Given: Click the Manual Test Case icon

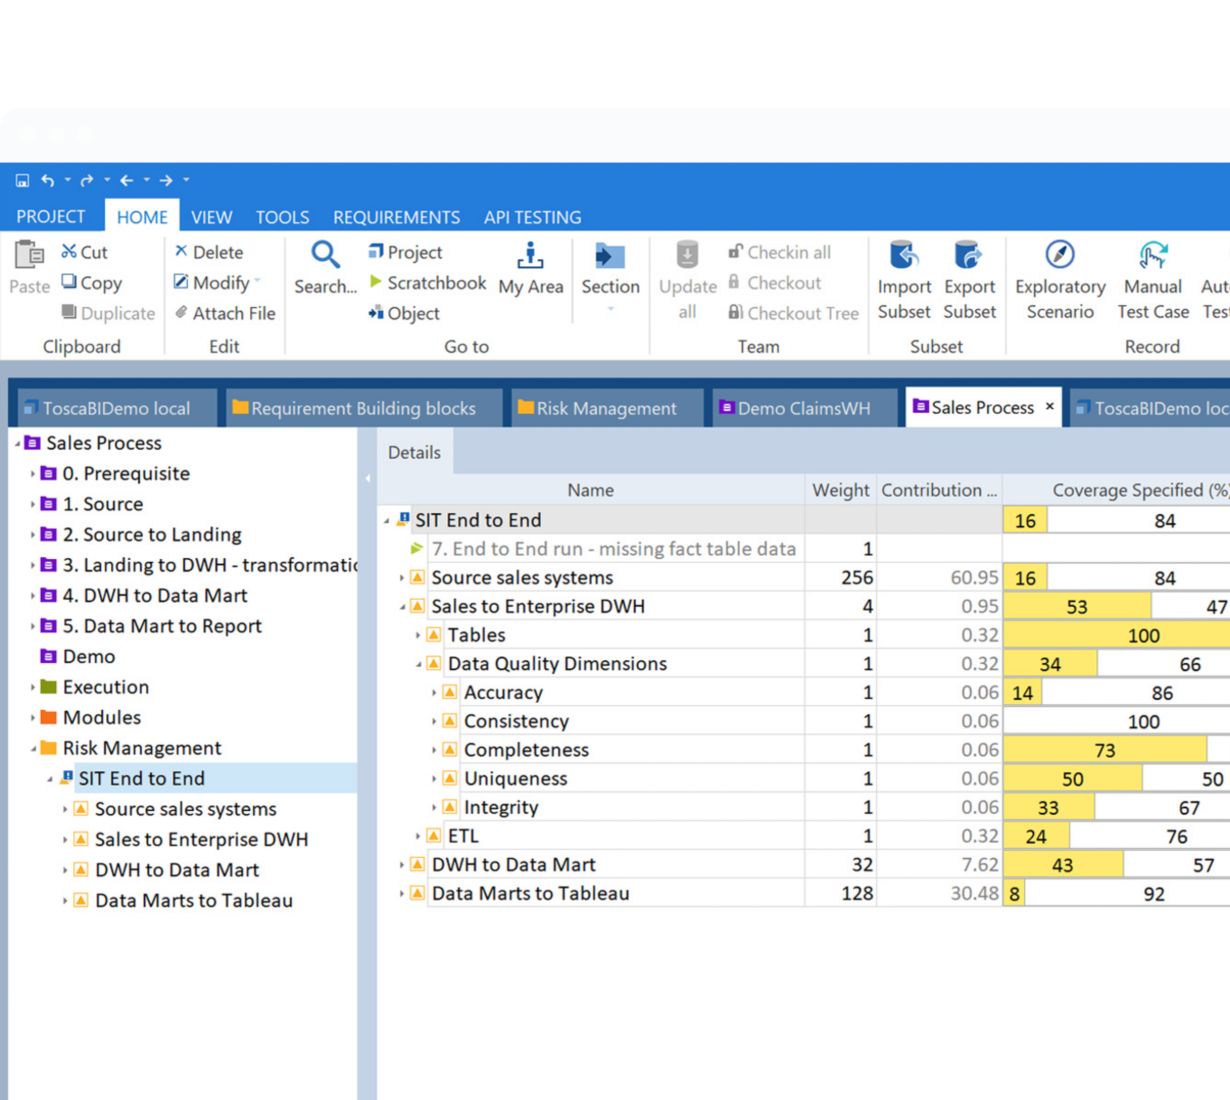Looking at the screenshot, I should click(x=1152, y=256).
